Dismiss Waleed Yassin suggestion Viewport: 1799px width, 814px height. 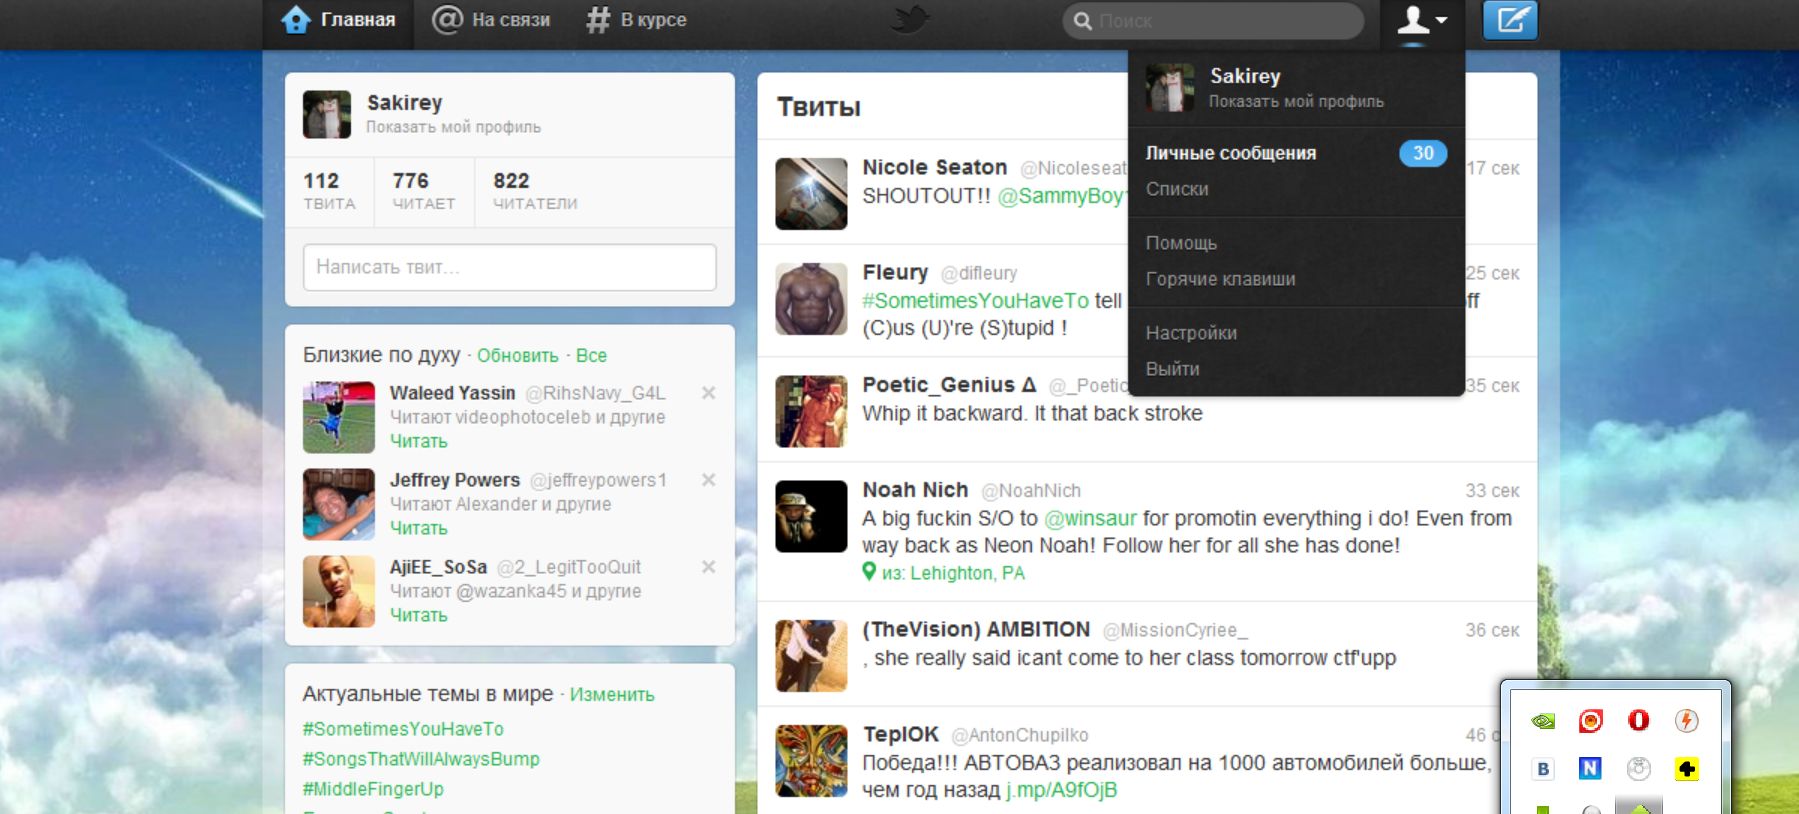point(708,393)
